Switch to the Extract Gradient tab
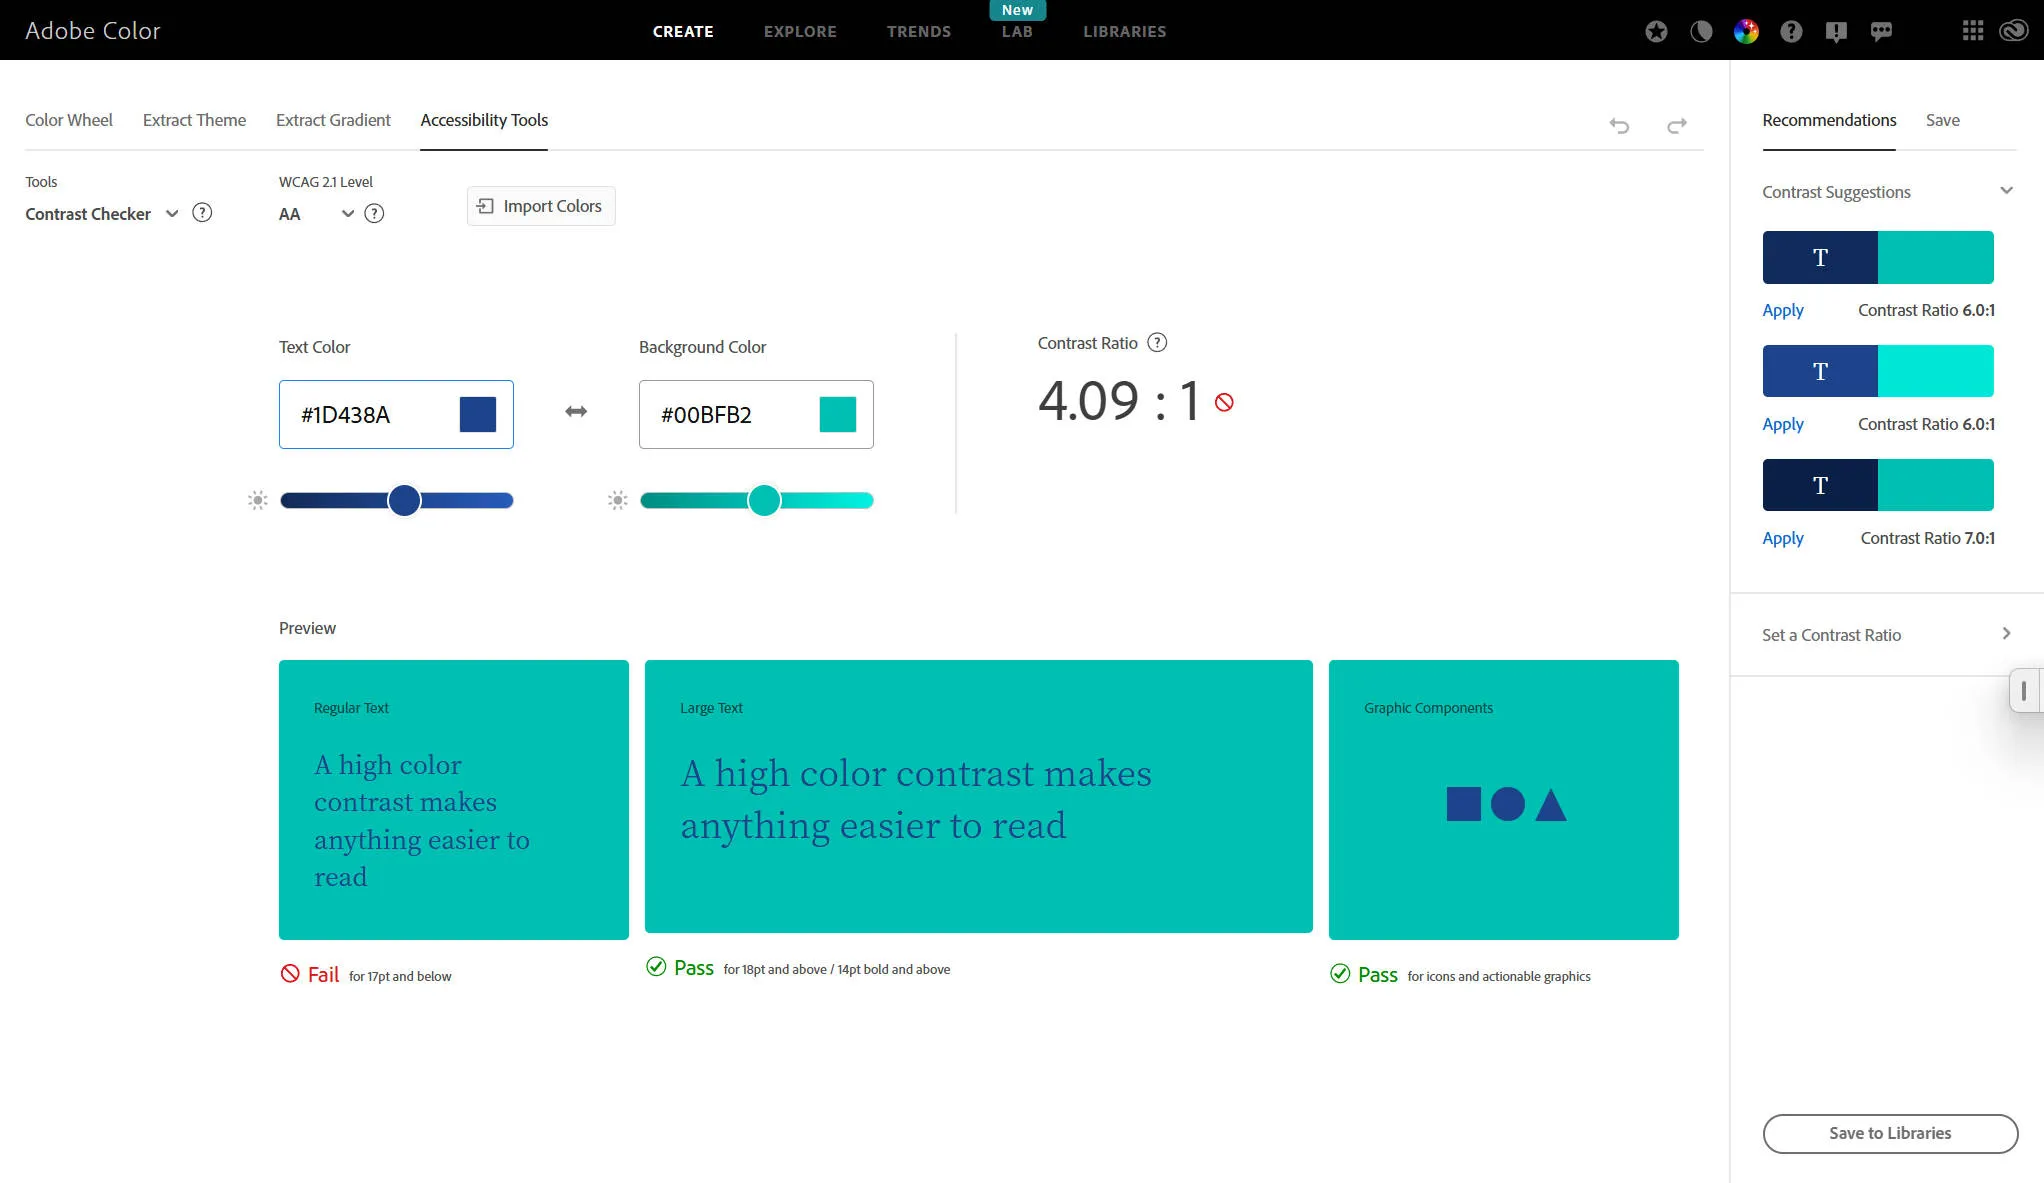The height and width of the screenshot is (1183, 2044). tap(333, 120)
